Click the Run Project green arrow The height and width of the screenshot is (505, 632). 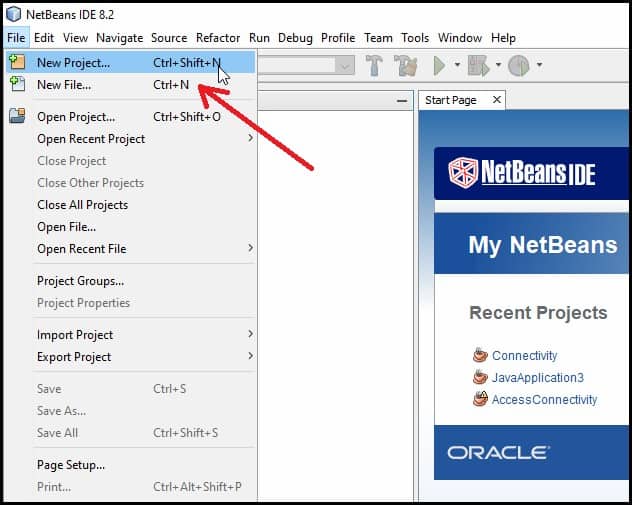pos(439,65)
